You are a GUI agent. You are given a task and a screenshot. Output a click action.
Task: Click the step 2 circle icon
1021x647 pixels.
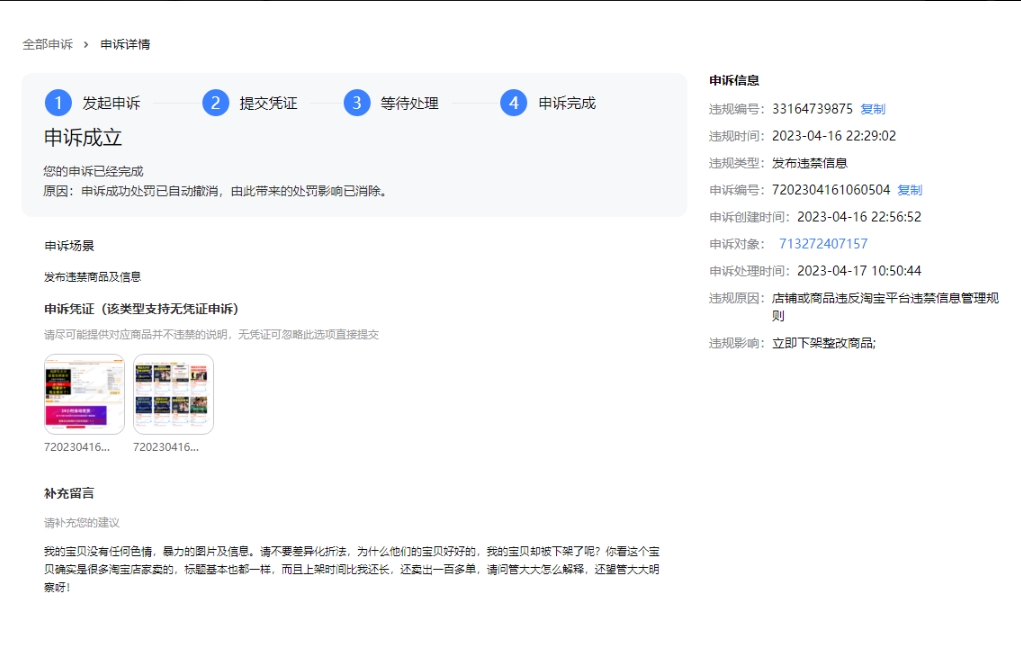(x=215, y=103)
